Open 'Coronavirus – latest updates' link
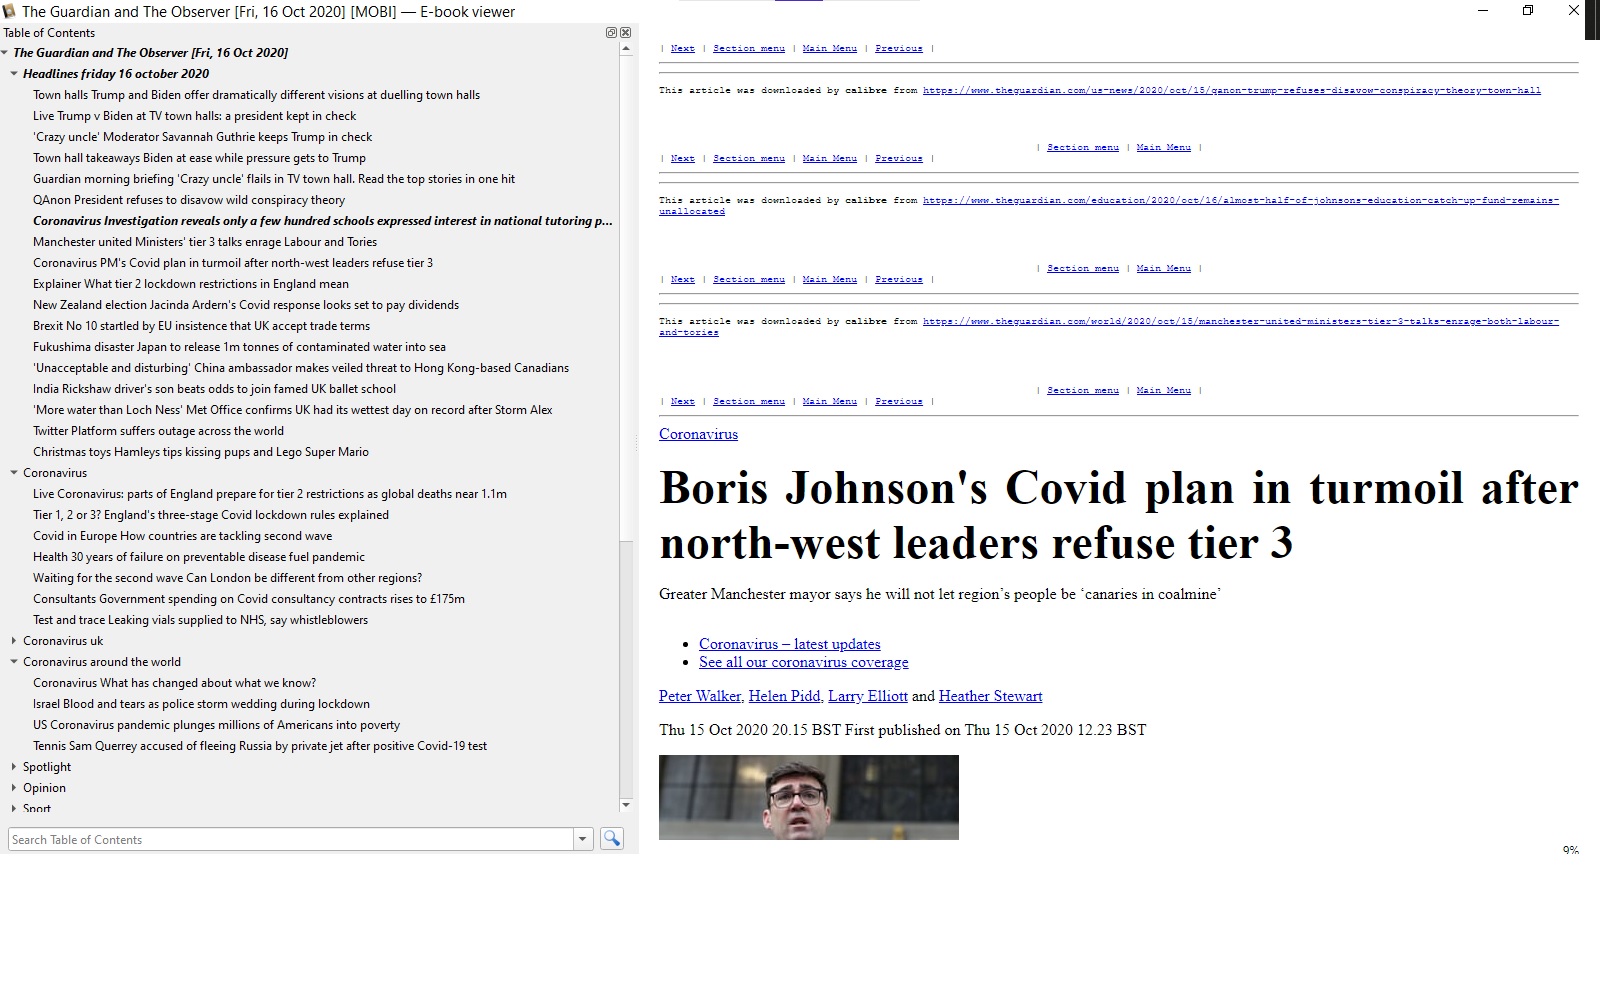Screen dimensions: 1600x984 (x=790, y=644)
